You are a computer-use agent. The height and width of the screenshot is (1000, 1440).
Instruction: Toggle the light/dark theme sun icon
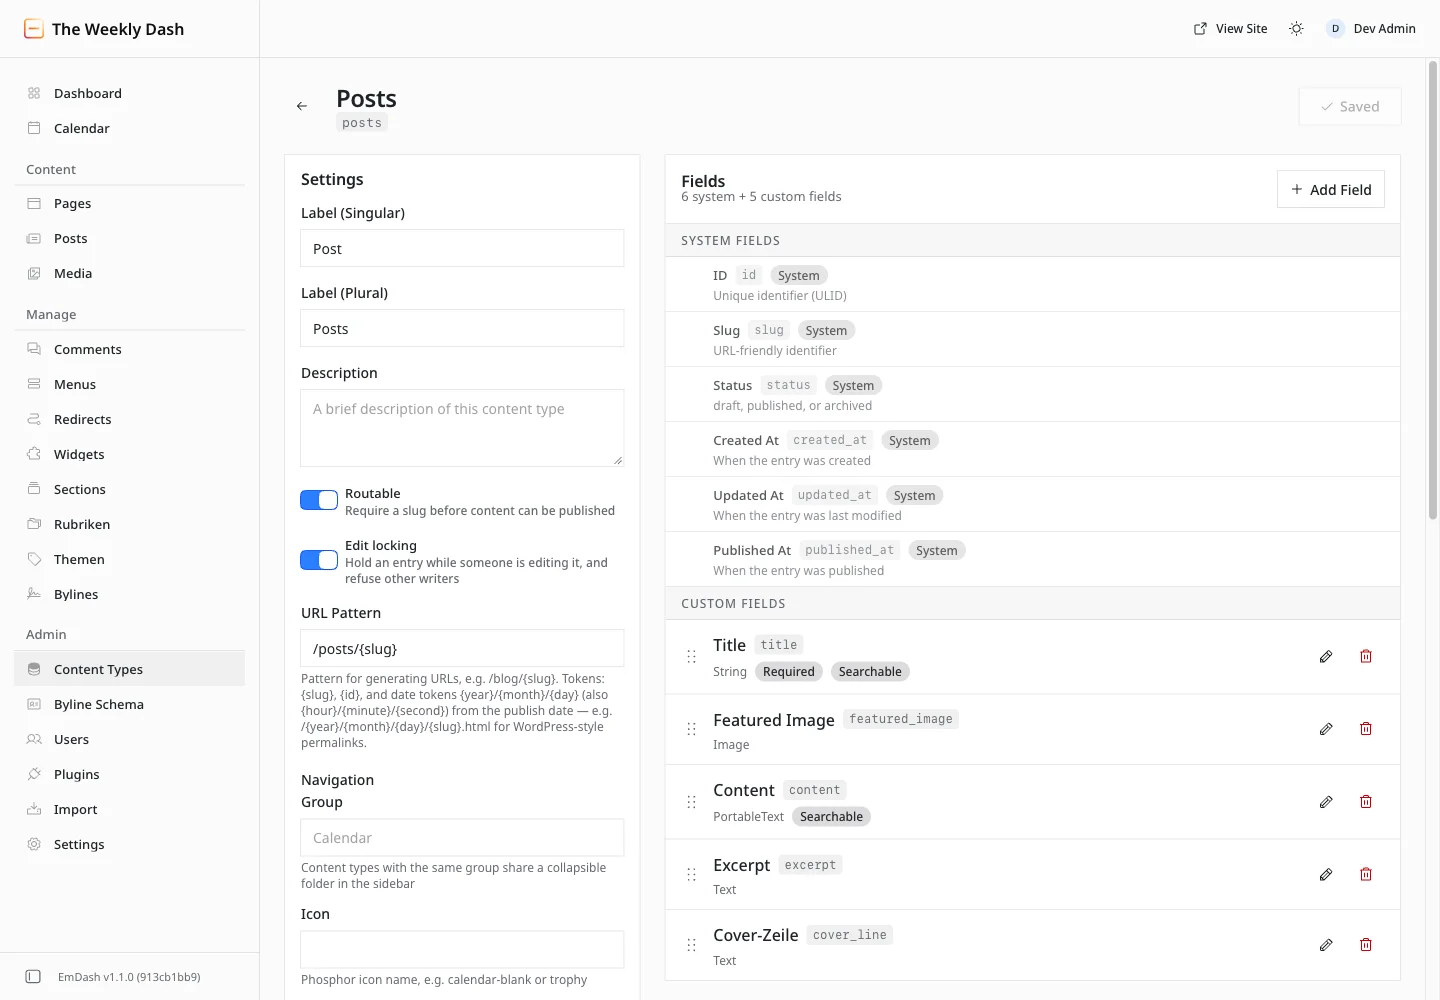coord(1296,29)
